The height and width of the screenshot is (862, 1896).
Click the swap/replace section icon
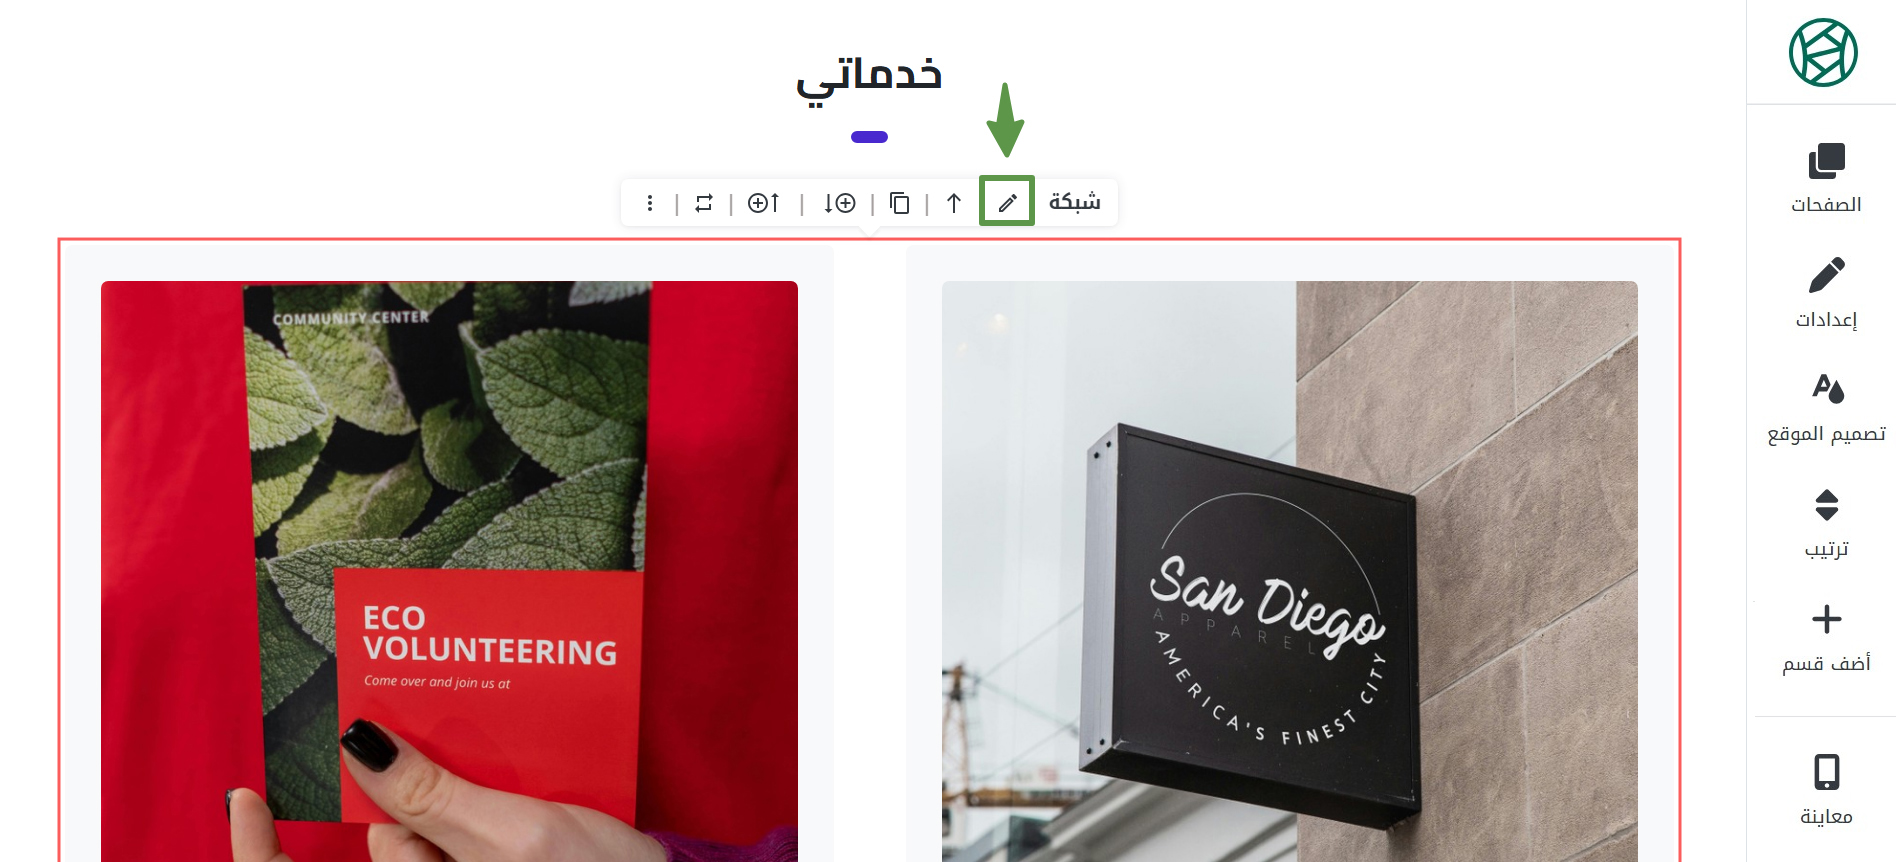tap(704, 203)
